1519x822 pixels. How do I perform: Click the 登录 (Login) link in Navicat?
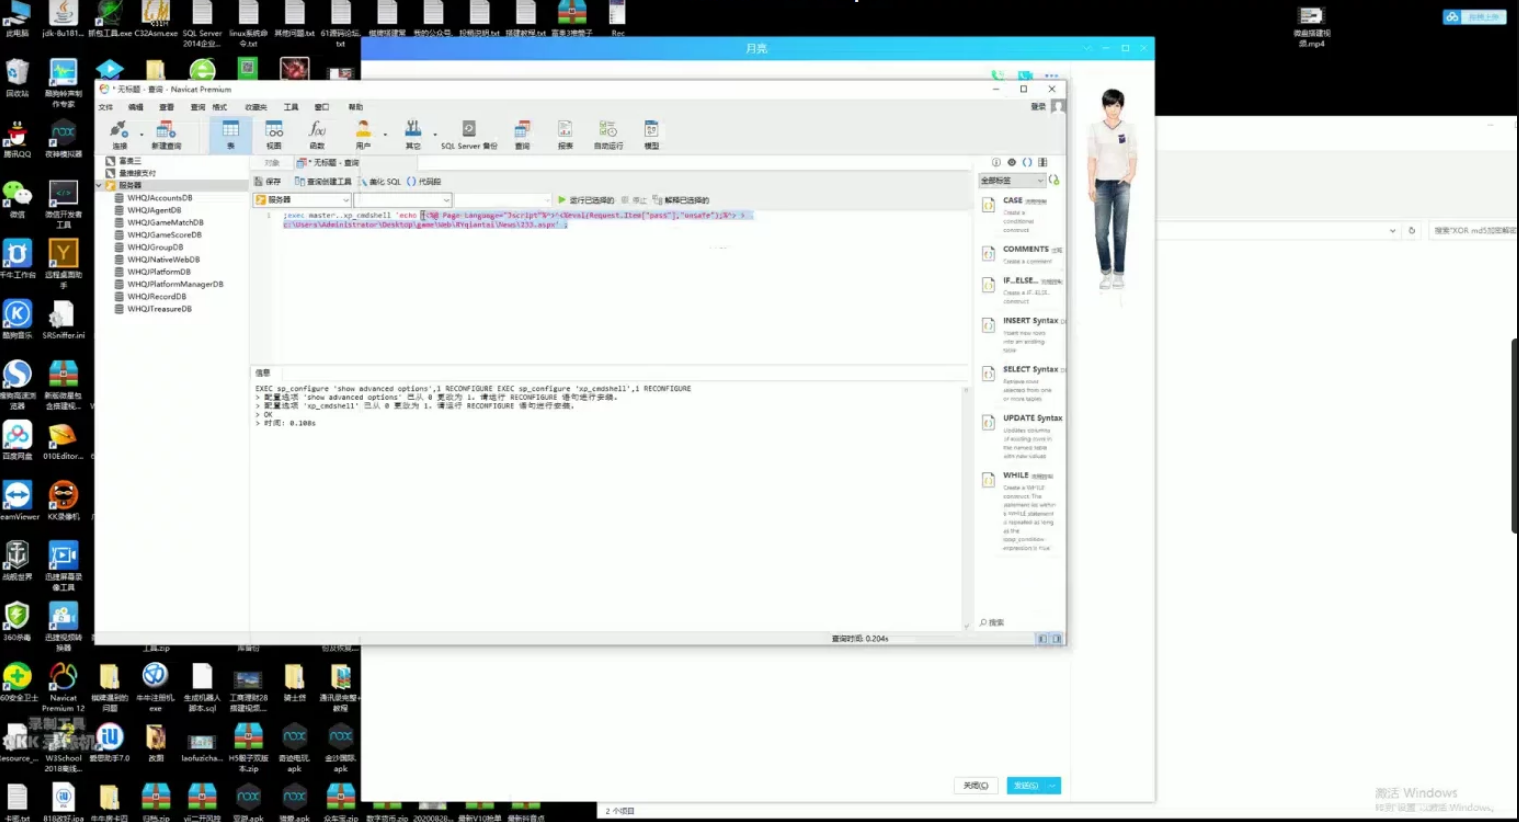(1038, 107)
